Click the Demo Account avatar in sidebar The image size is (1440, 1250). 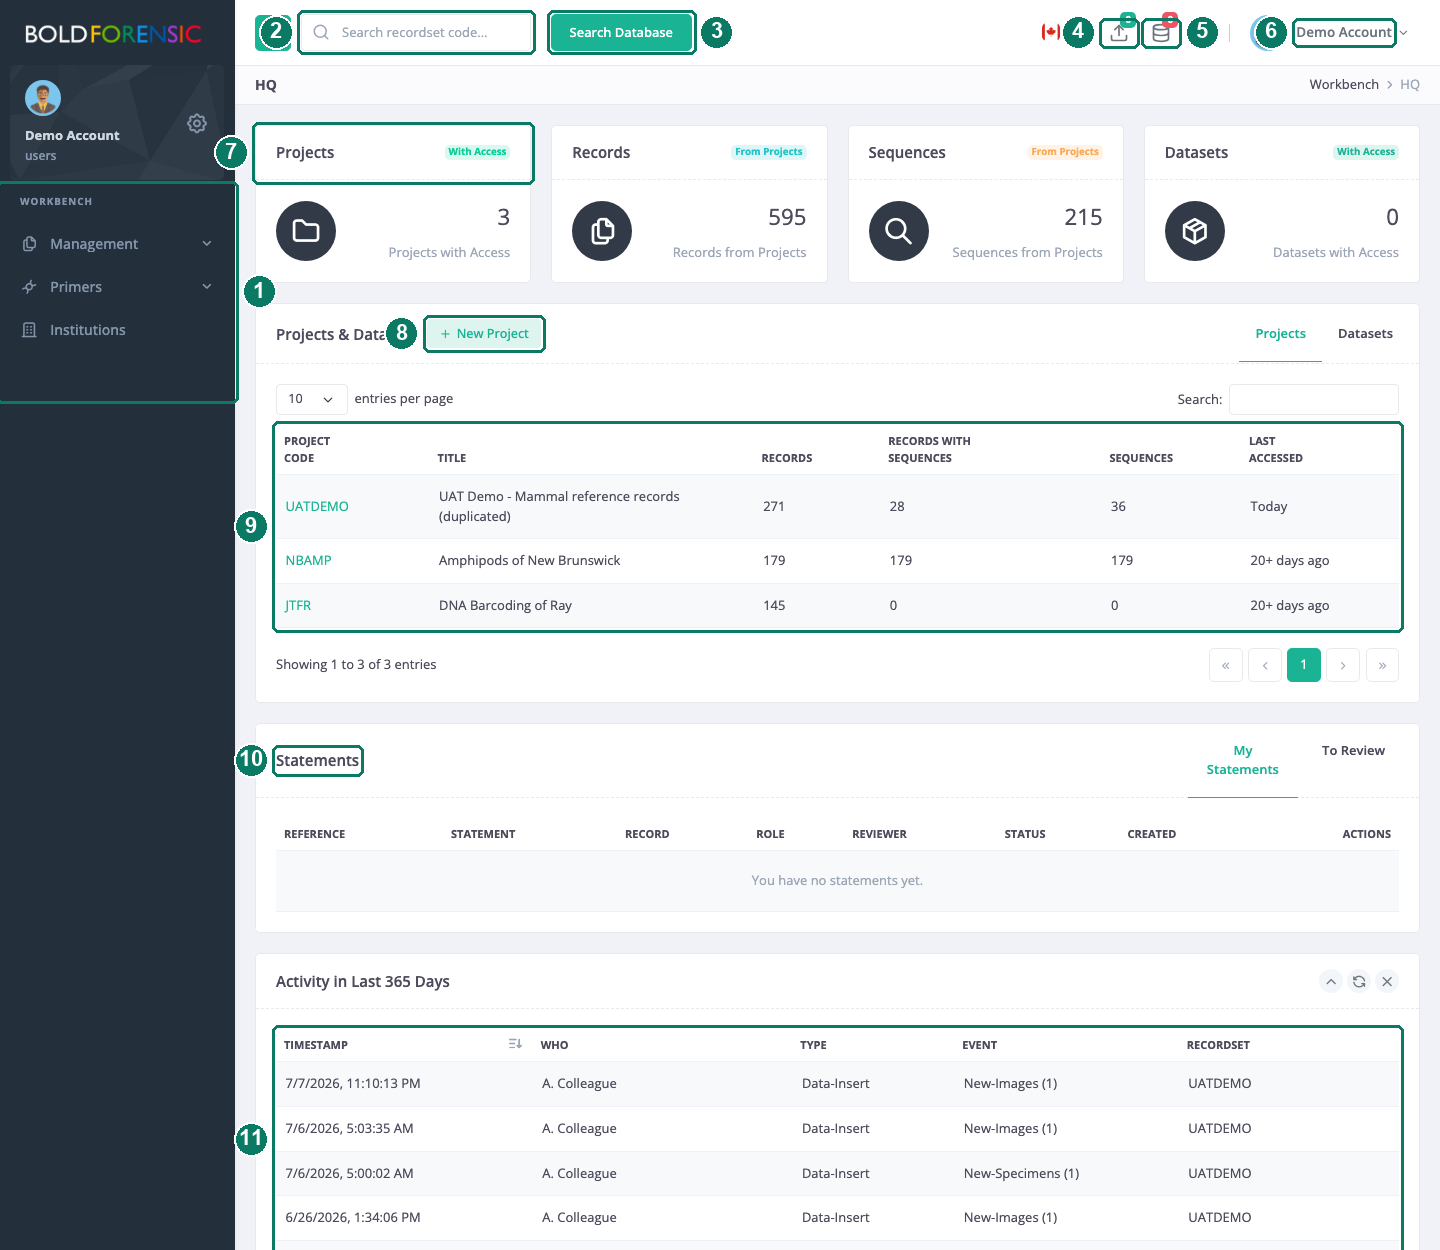pos(43,98)
